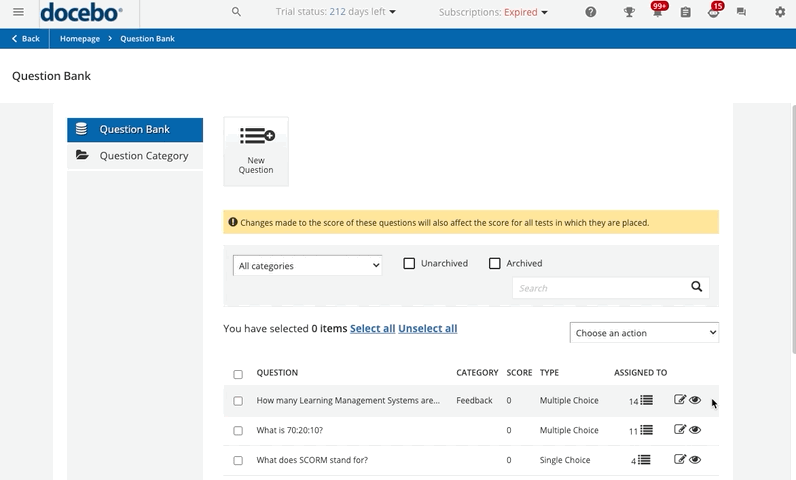Click the Back button
The width and height of the screenshot is (796, 480).
[x=25, y=39]
